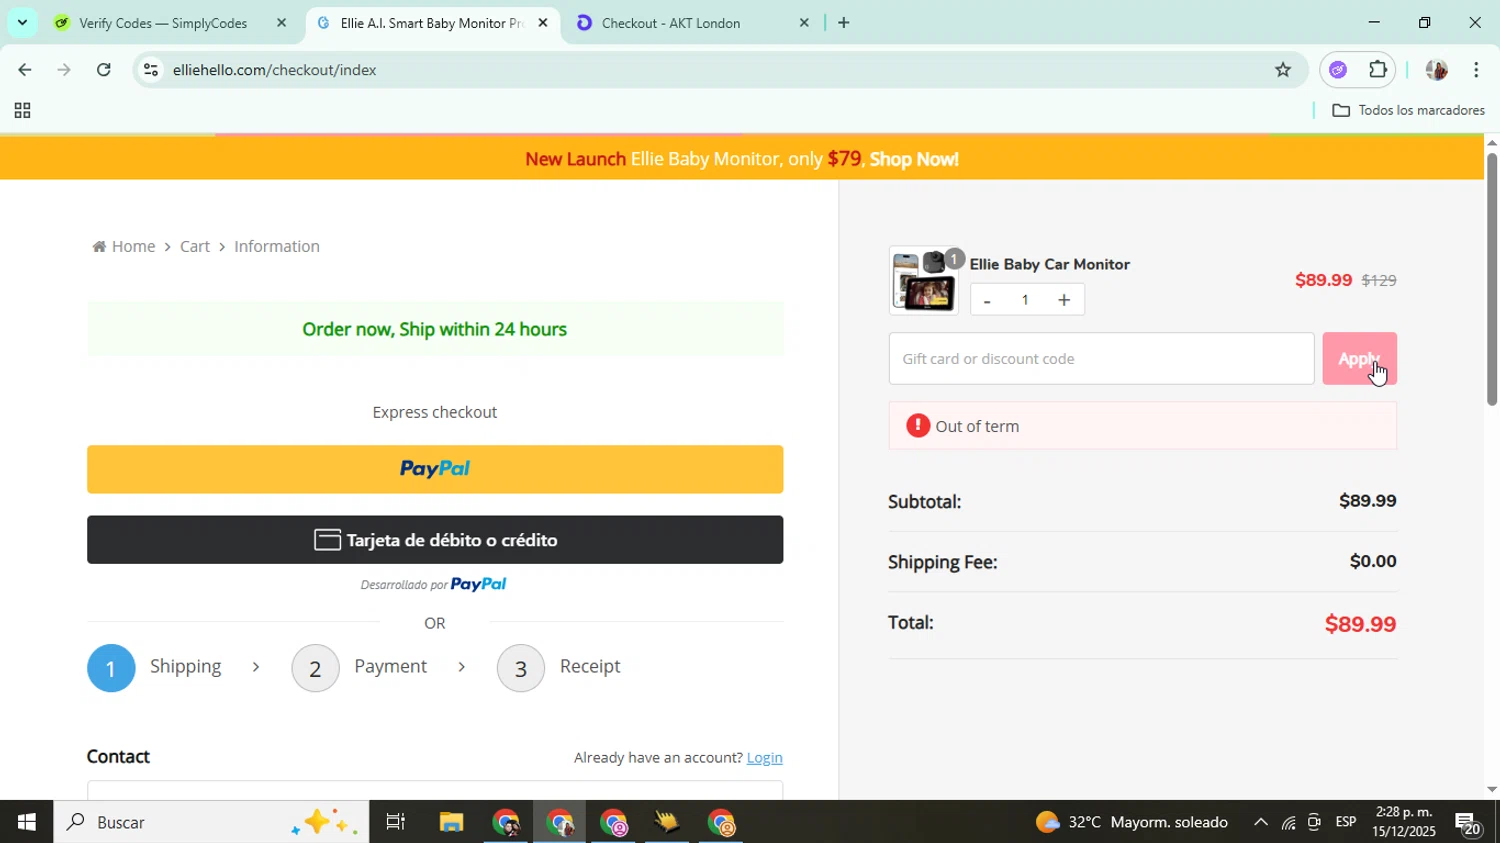Viewport: 1500px width, 843px height.
Task: Open File Explorer from the taskbar
Action: [451, 822]
